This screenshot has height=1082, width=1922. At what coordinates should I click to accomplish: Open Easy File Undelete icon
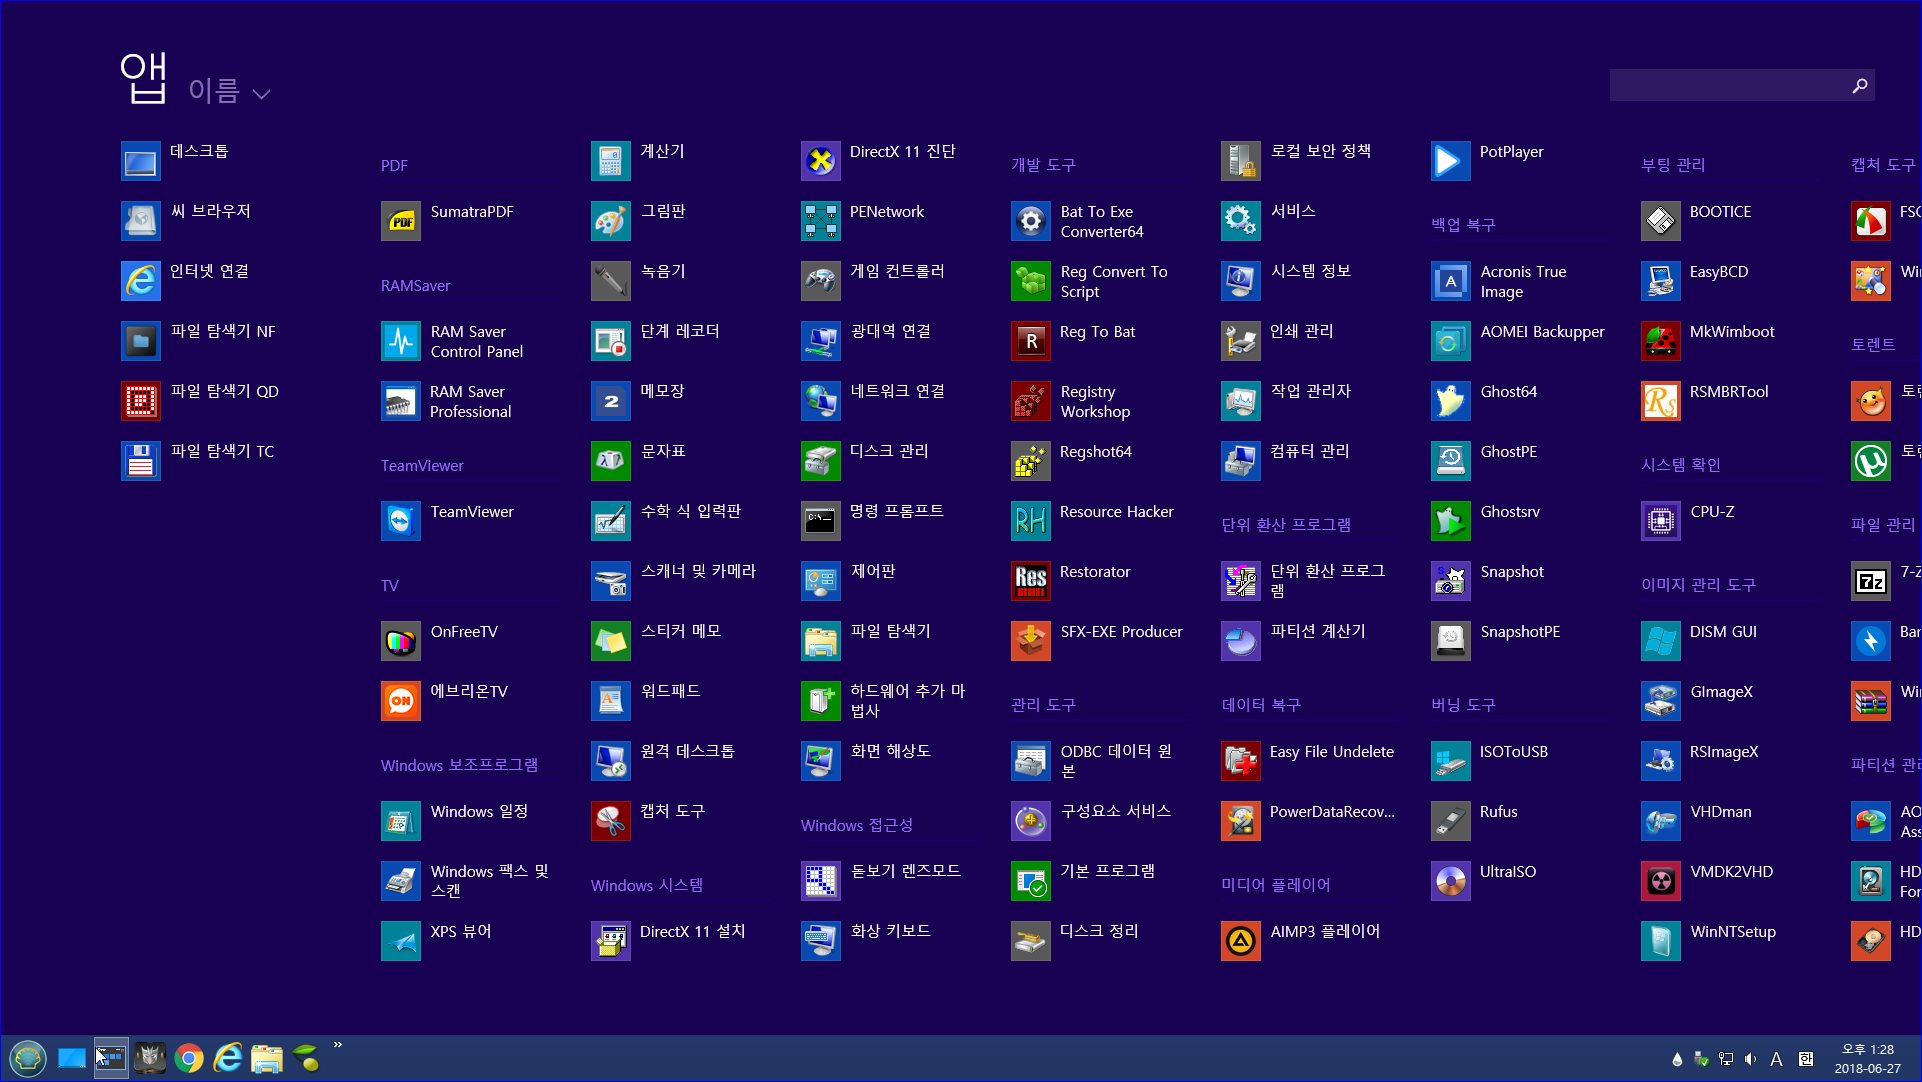tap(1241, 761)
